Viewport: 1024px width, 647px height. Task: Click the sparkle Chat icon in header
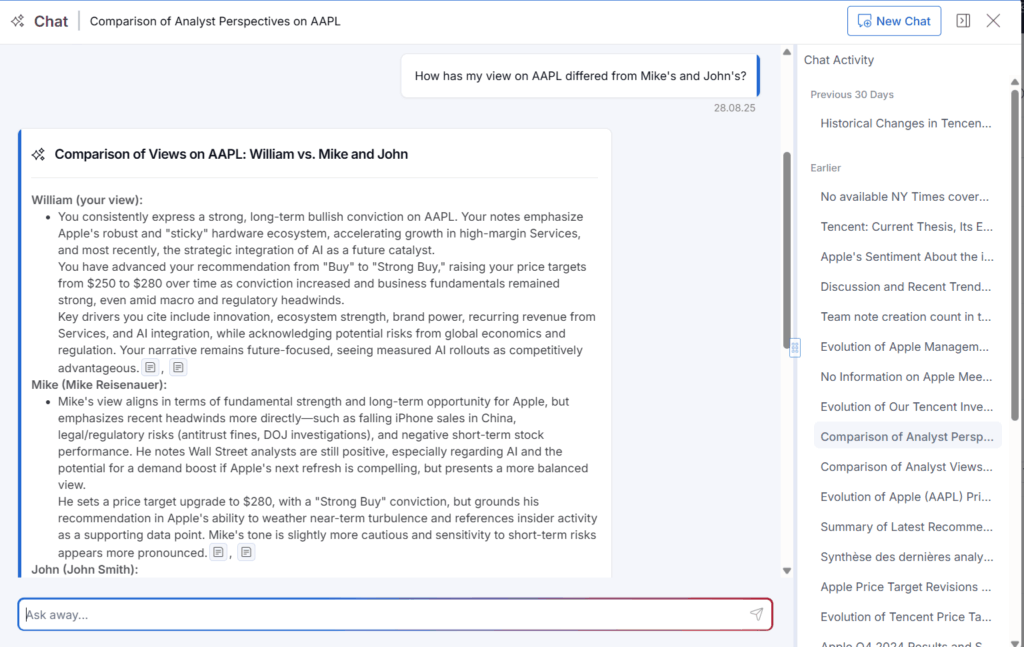18,21
